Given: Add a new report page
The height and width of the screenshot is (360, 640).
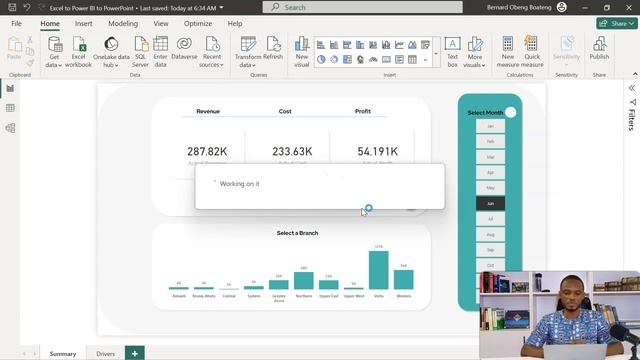Looking at the screenshot, I should [135, 353].
